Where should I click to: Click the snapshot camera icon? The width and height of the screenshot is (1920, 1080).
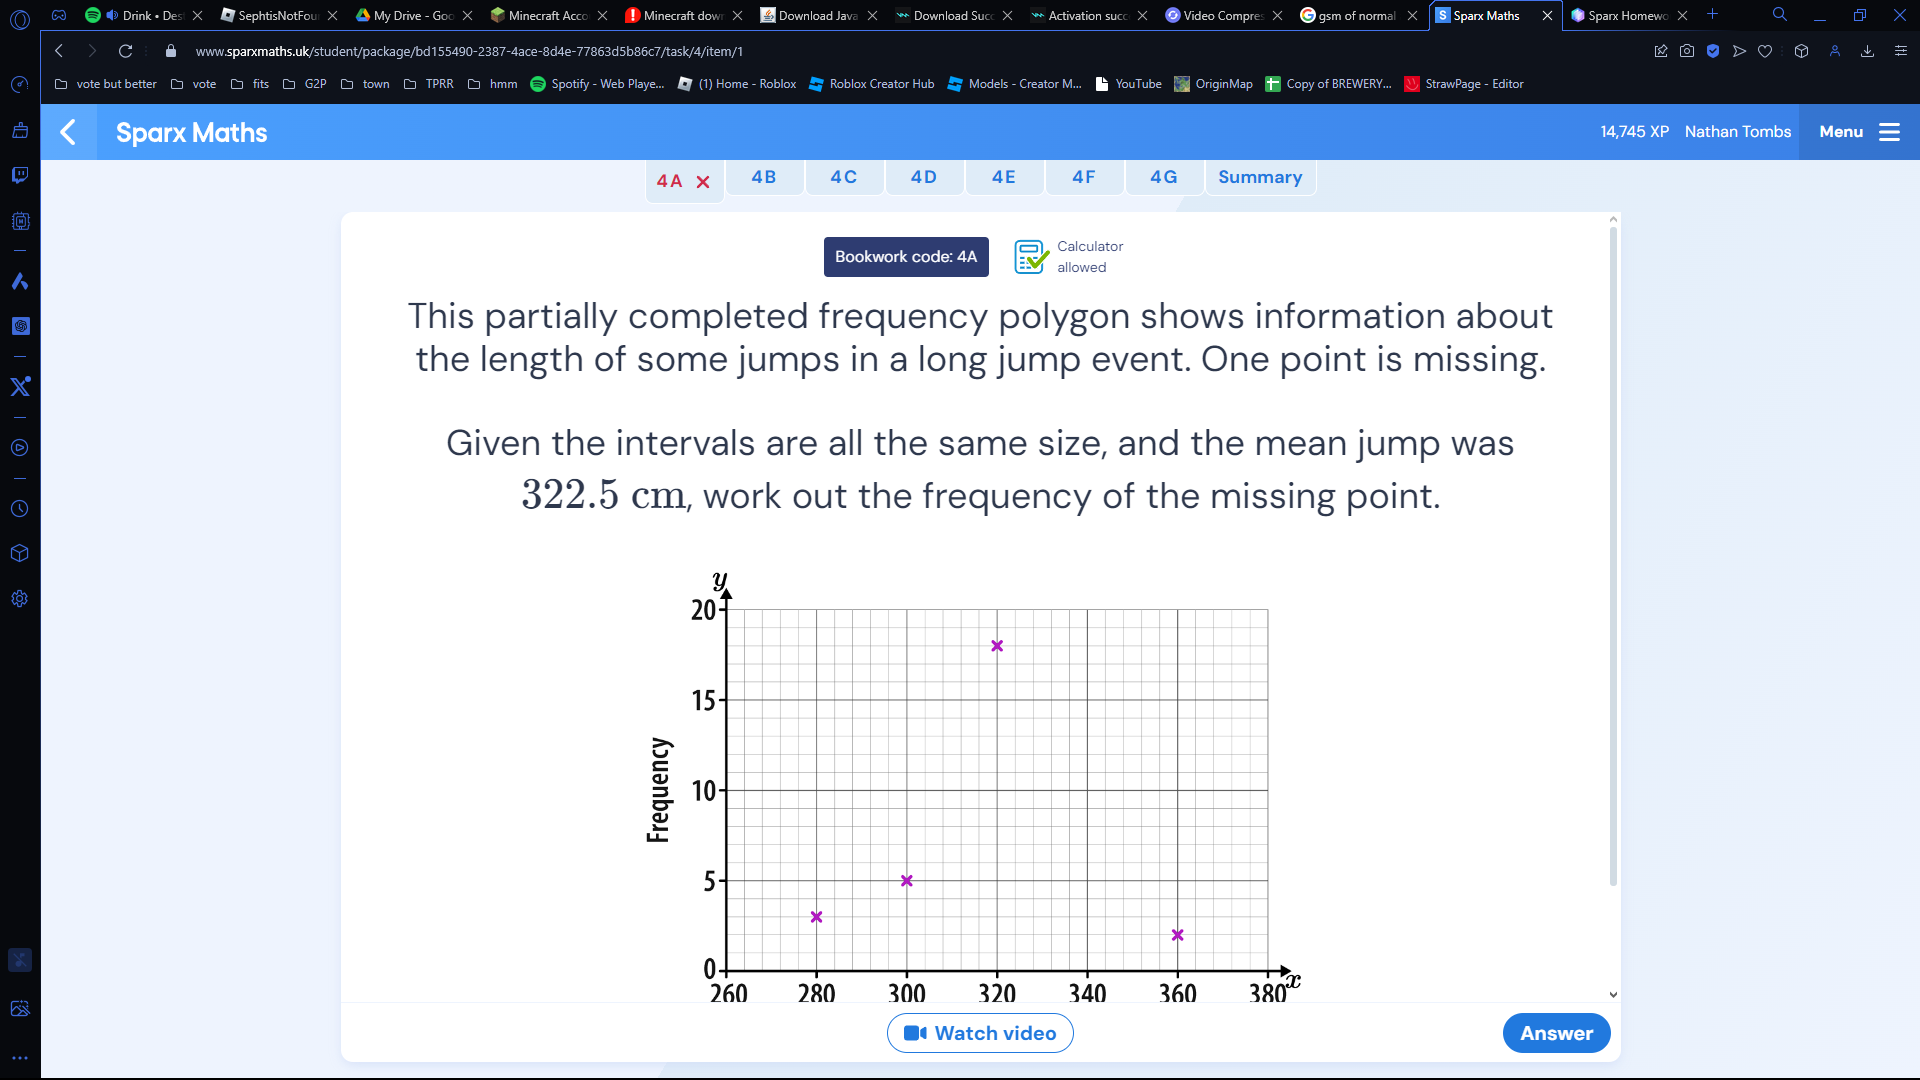pos(1687,51)
